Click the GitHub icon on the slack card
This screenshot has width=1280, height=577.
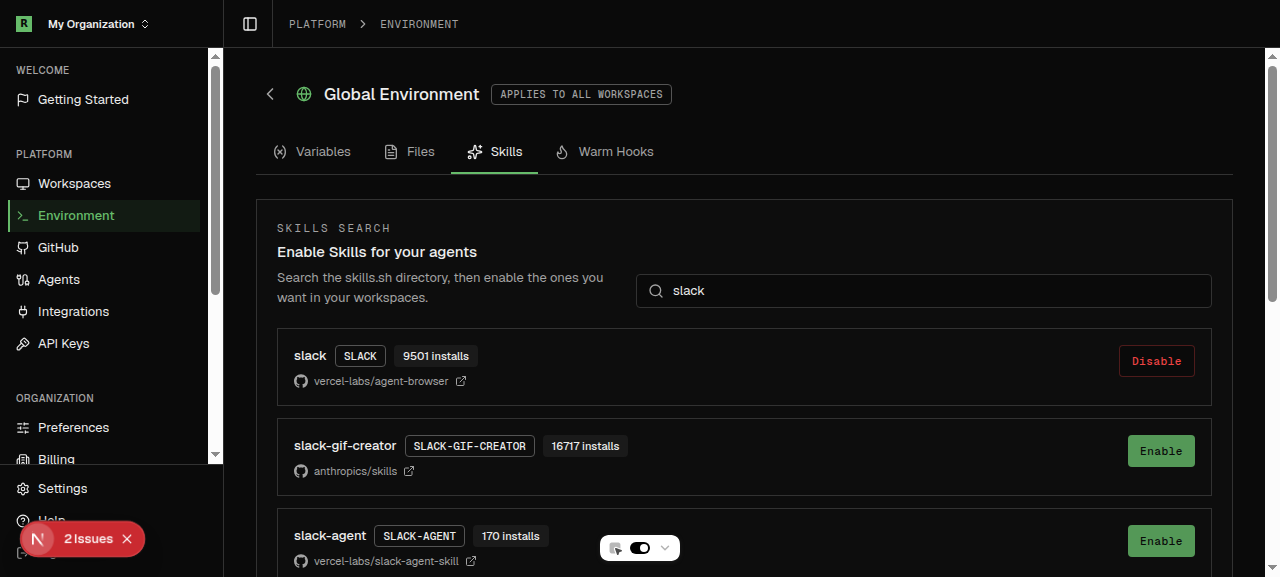click(x=301, y=381)
